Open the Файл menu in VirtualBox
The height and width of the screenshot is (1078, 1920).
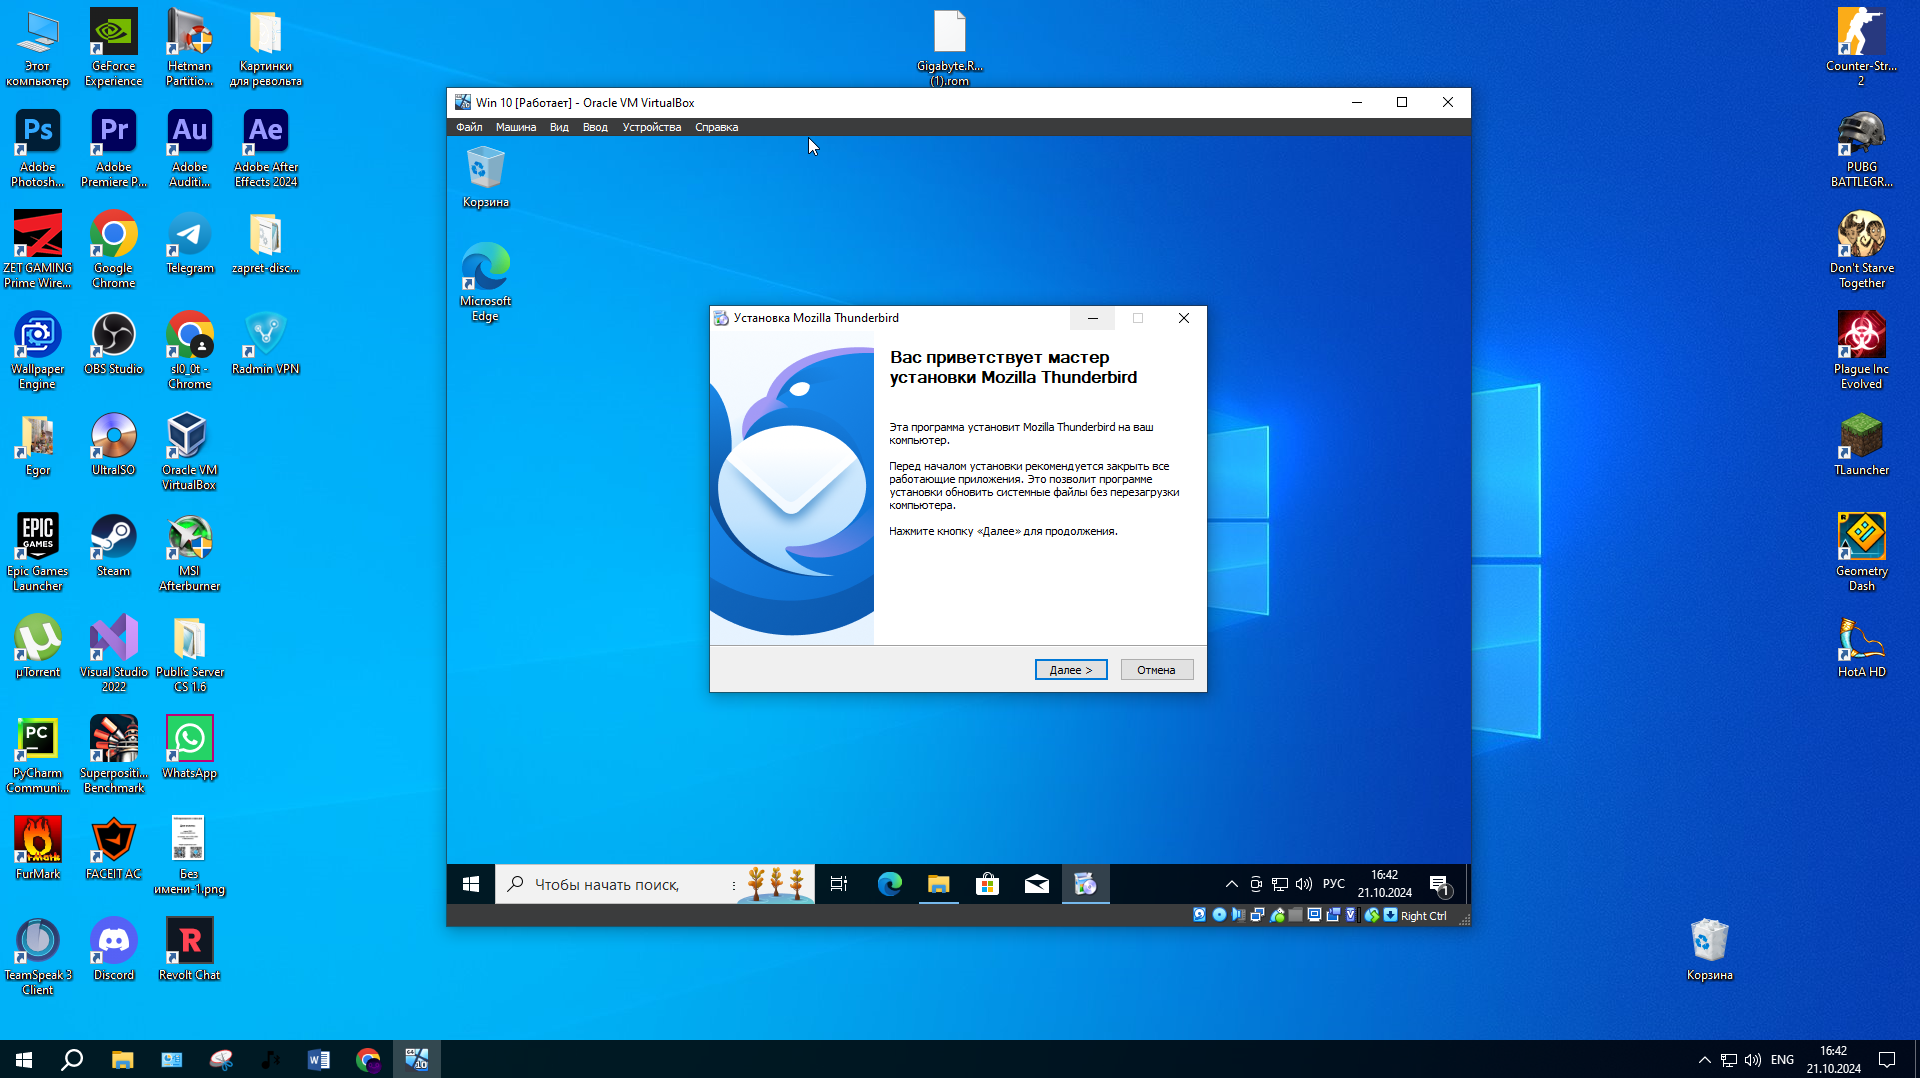tap(469, 127)
